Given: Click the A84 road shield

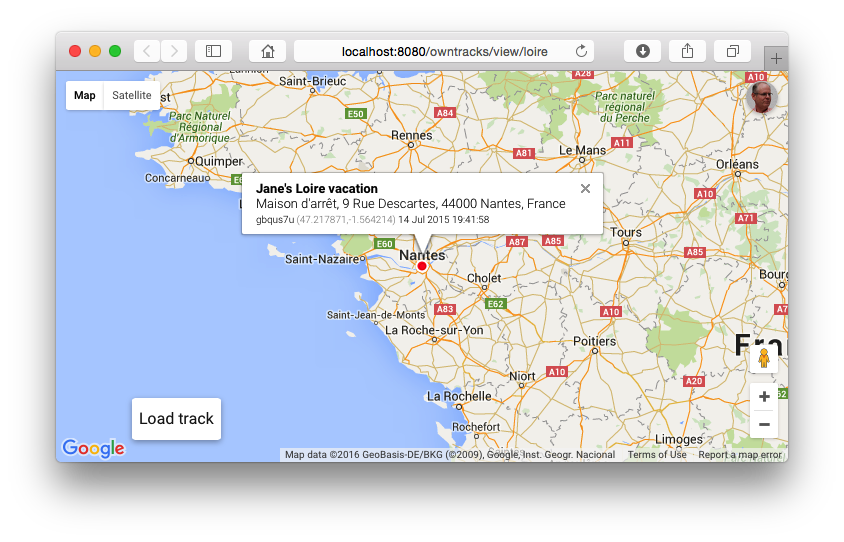Looking at the screenshot, I should tap(445, 112).
